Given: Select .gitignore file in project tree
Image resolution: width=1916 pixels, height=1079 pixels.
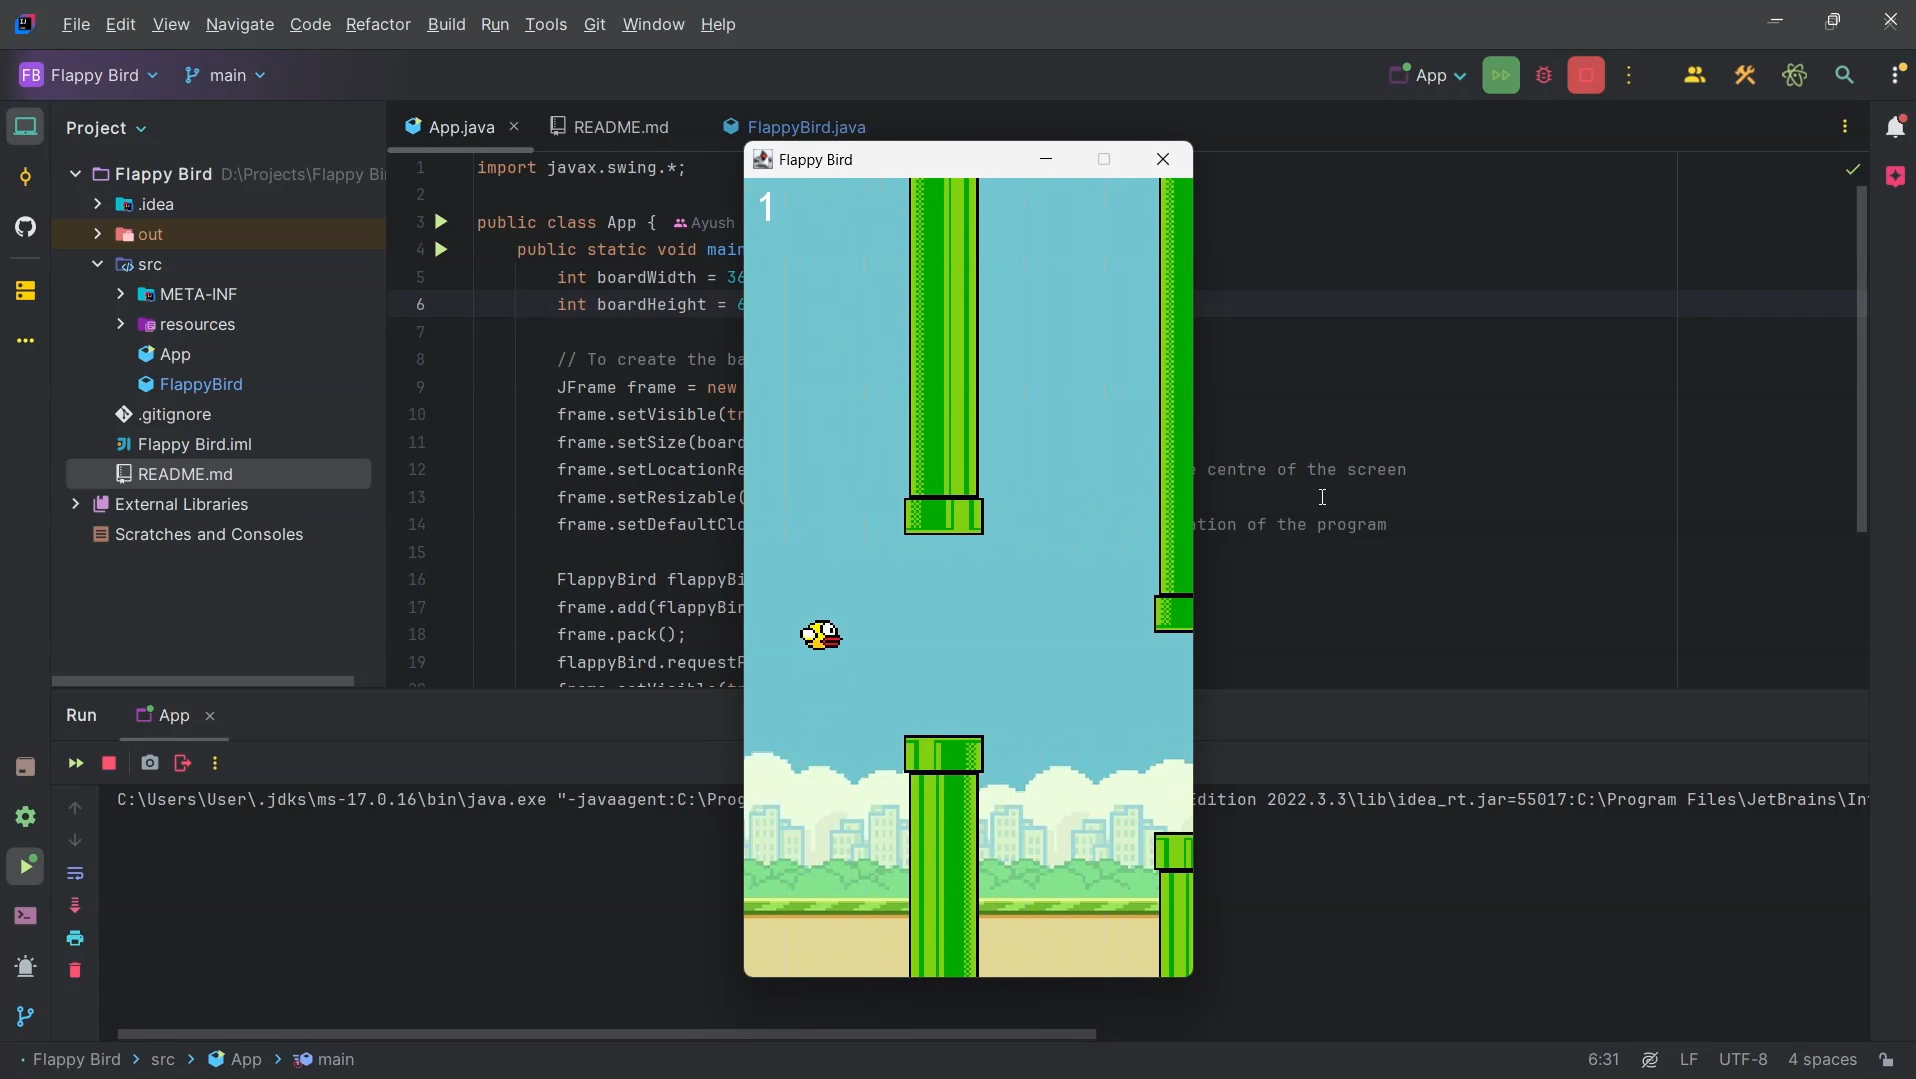Looking at the screenshot, I should pos(163,415).
